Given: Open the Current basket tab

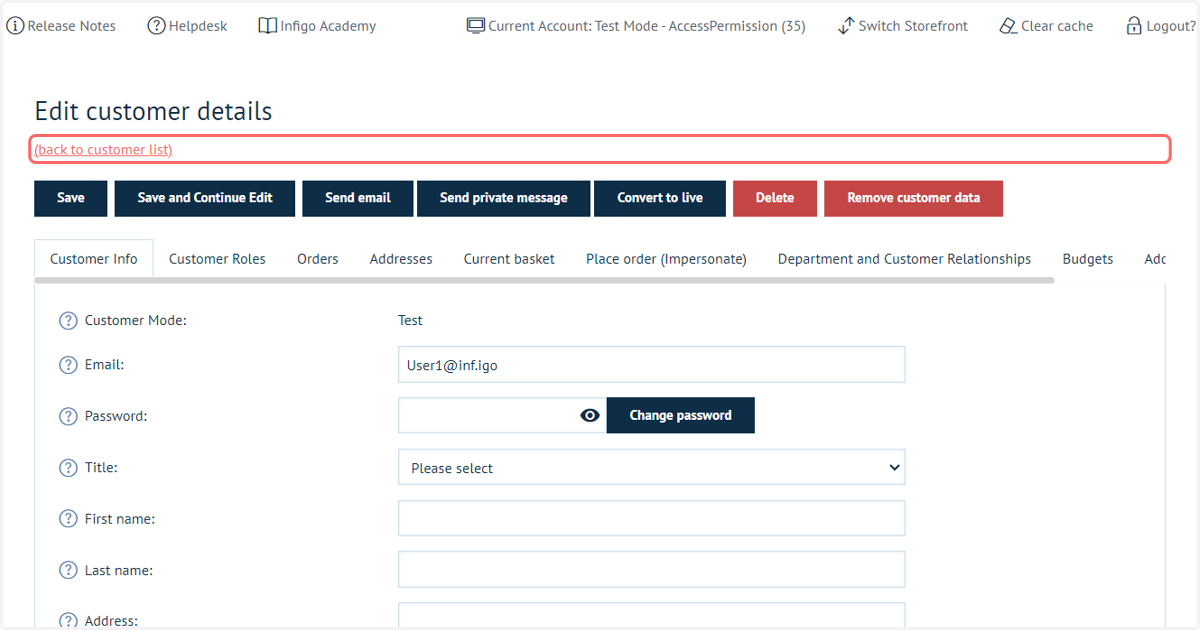Looking at the screenshot, I should 509,259.
